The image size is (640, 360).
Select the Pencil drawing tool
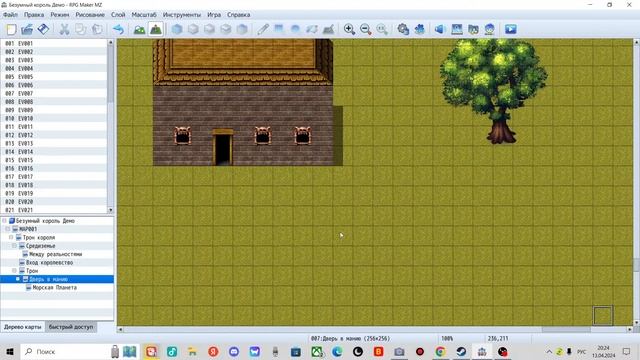(263, 29)
